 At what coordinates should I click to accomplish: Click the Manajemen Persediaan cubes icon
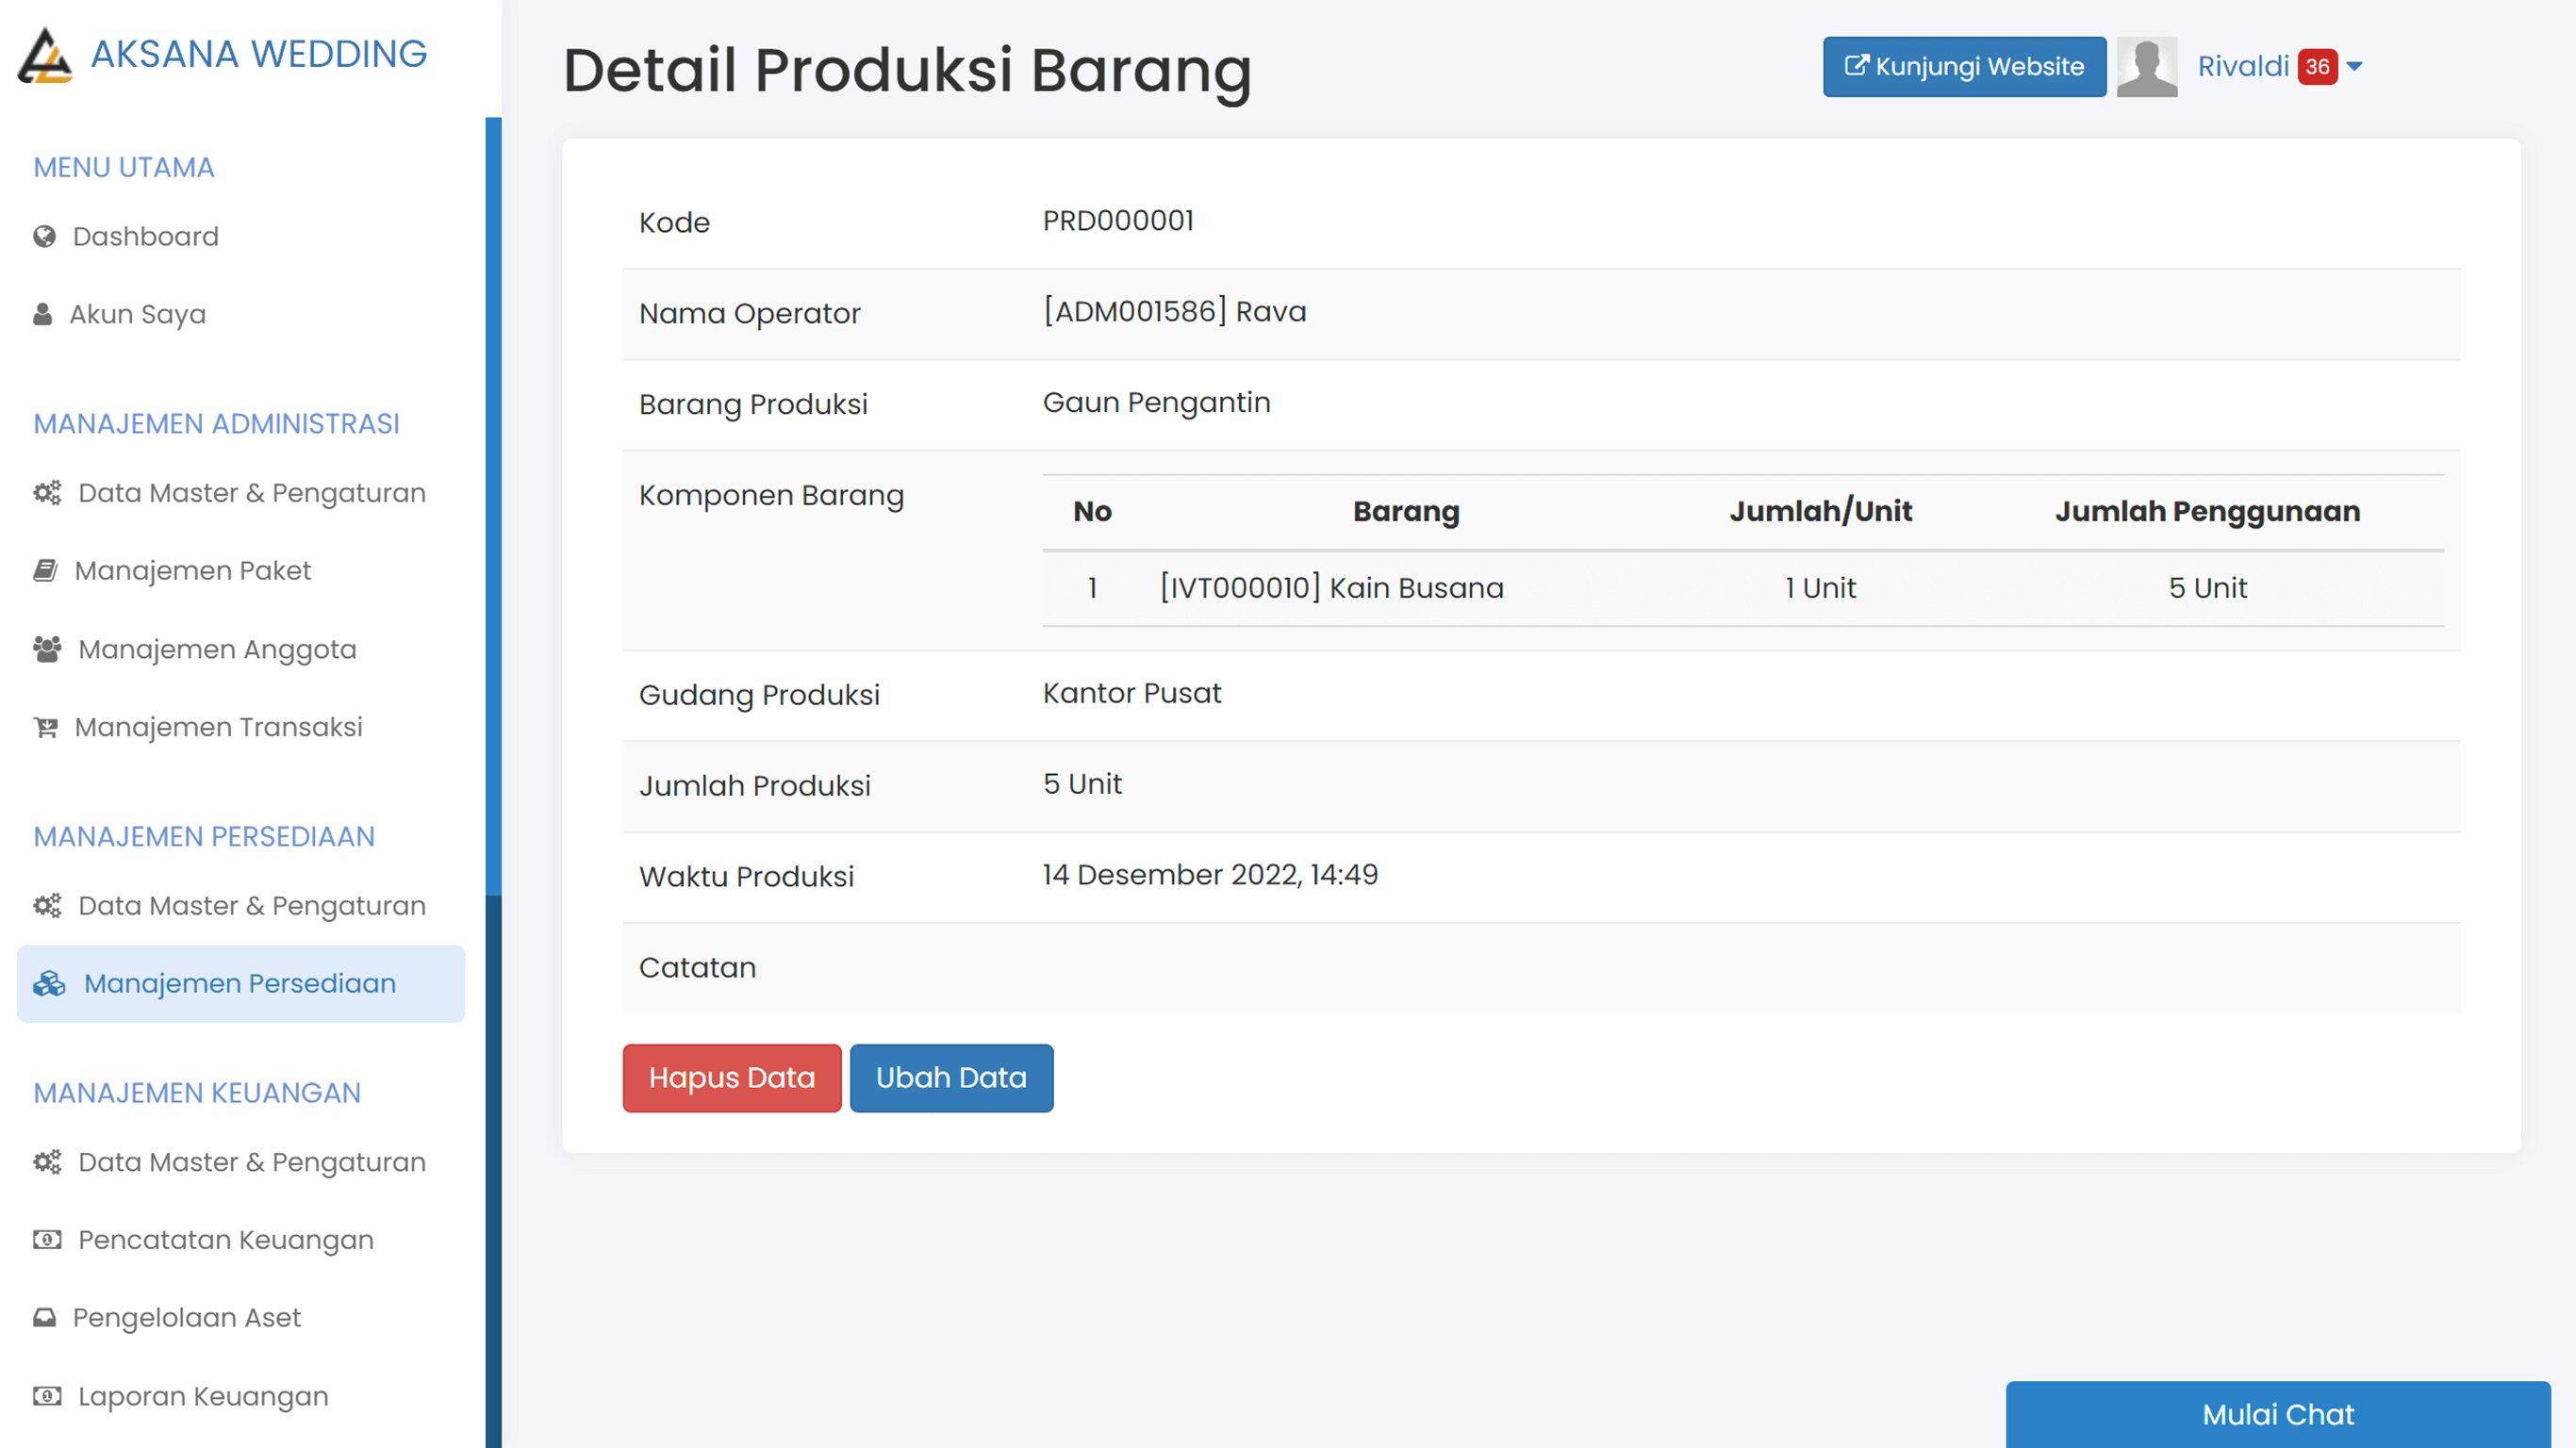point(48,983)
